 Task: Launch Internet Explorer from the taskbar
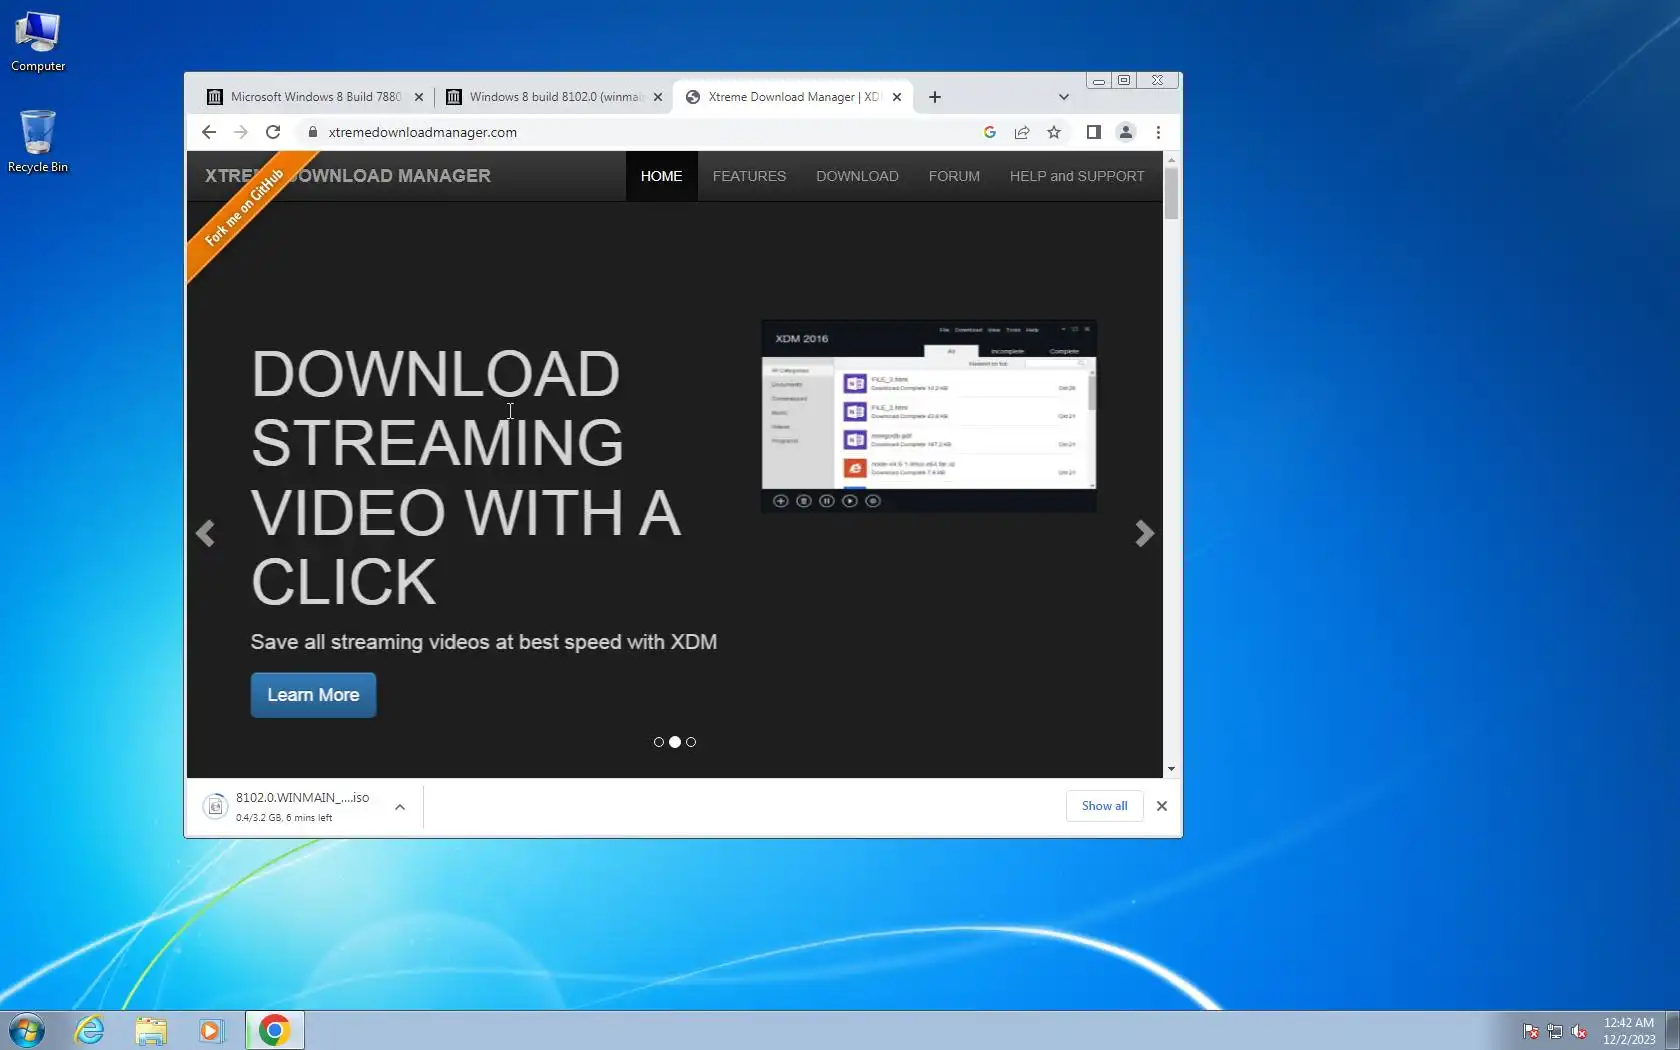click(x=90, y=1030)
